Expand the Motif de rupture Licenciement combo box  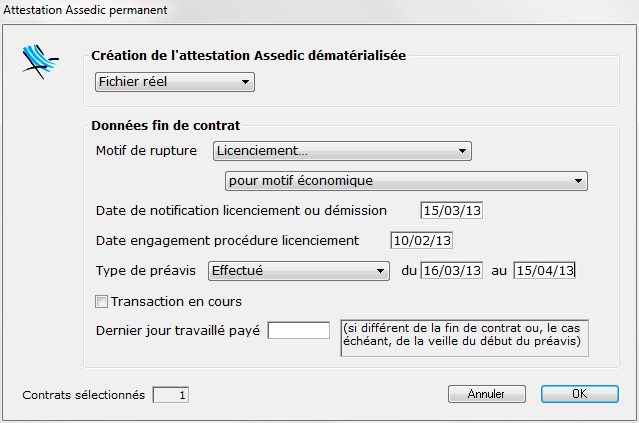coord(342,151)
